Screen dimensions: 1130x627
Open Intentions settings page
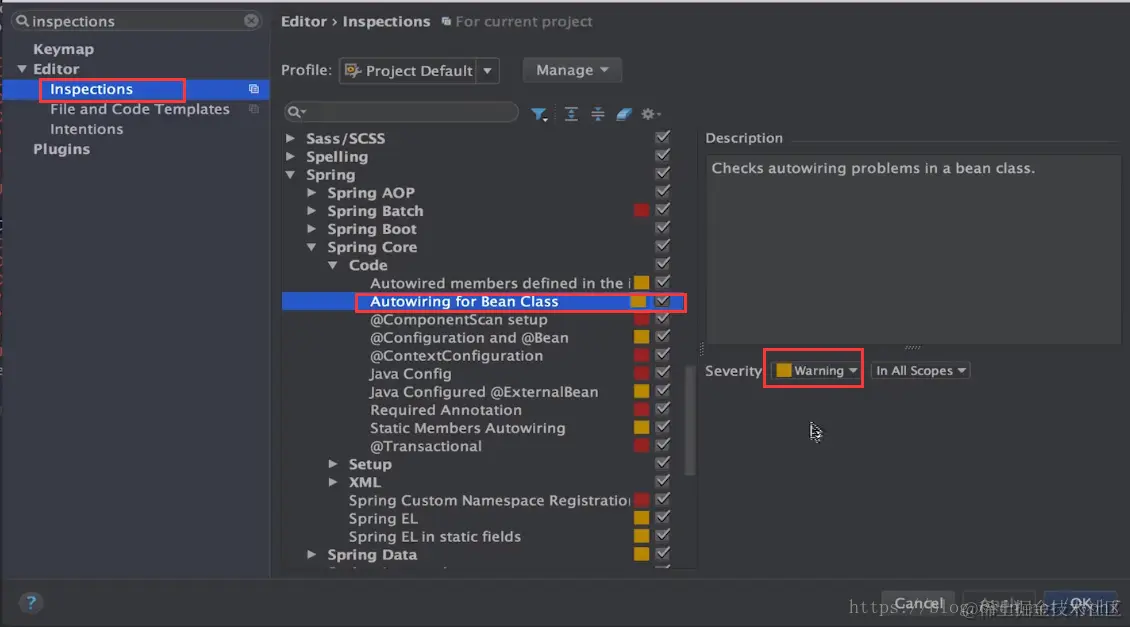(86, 129)
